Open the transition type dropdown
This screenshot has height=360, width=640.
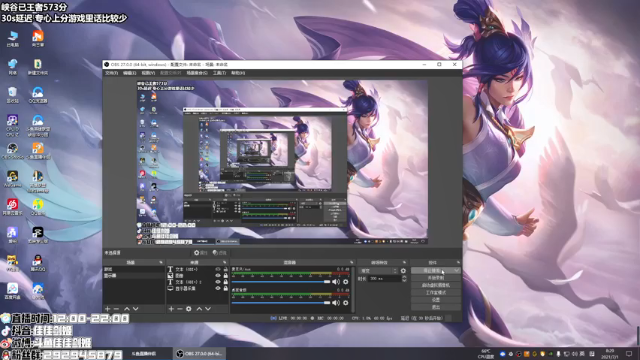click(378, 271)
